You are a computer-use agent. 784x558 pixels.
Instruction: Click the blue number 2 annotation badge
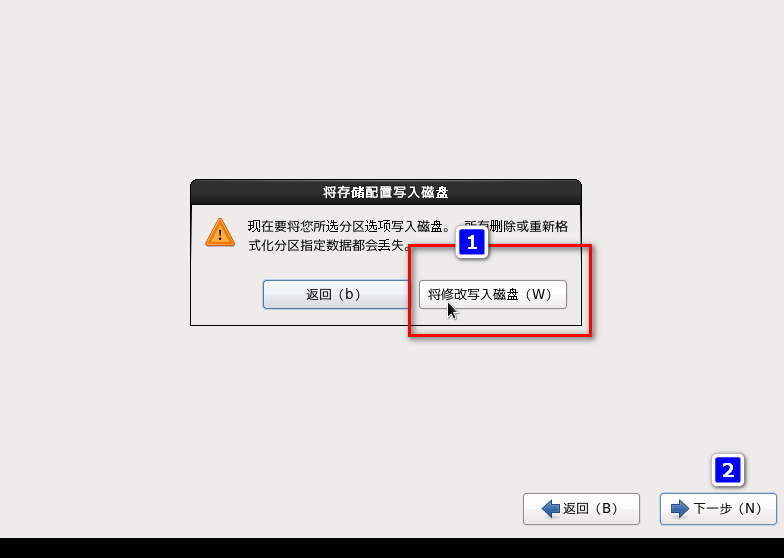(728, 470)
